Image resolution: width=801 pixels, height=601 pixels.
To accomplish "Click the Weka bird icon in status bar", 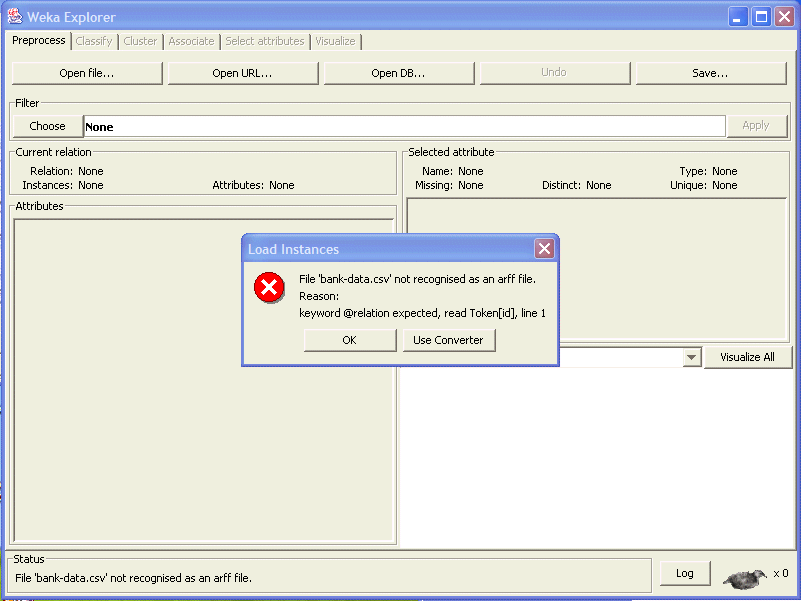I will (x=746, y=577).
